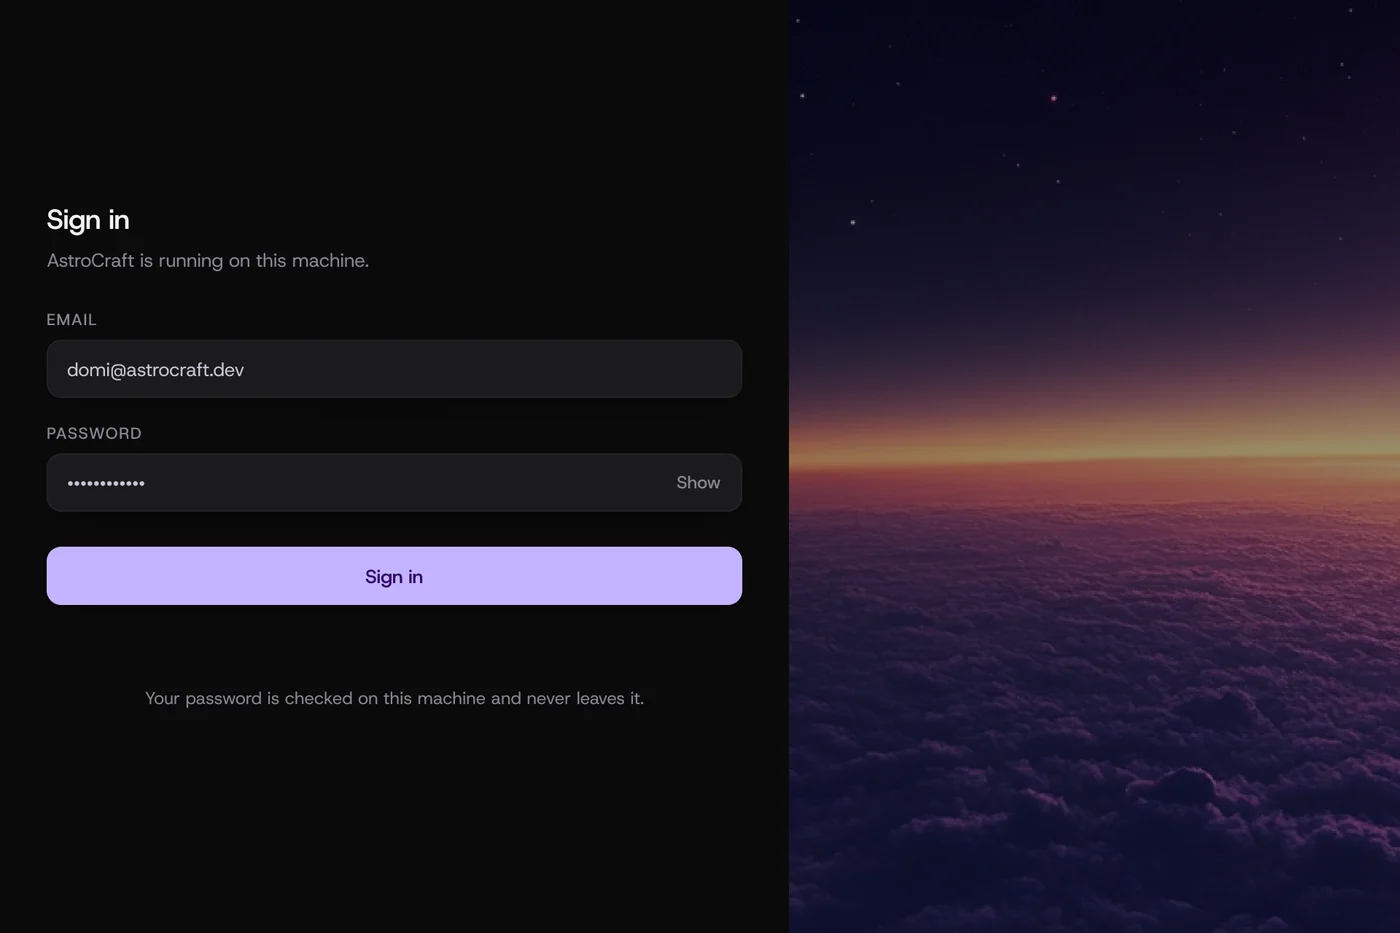Show the hidden password

[698, 483]
